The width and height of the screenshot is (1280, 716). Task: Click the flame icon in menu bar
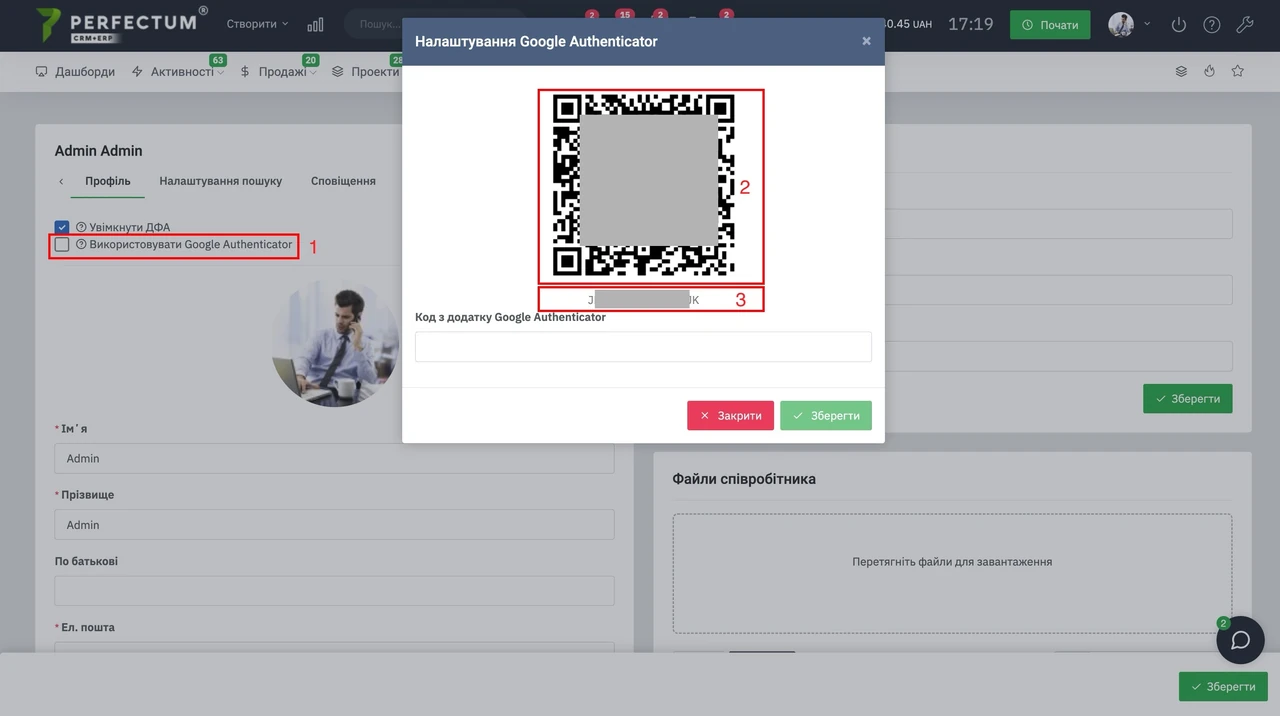(x=1209, y=71)
